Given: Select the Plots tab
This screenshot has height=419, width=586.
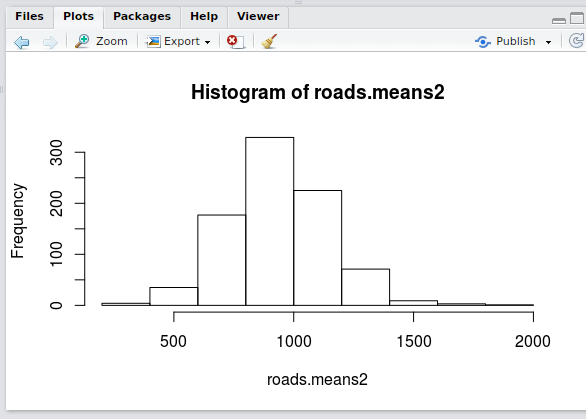Looking at the screenshot, I should (x=78, y=17).
